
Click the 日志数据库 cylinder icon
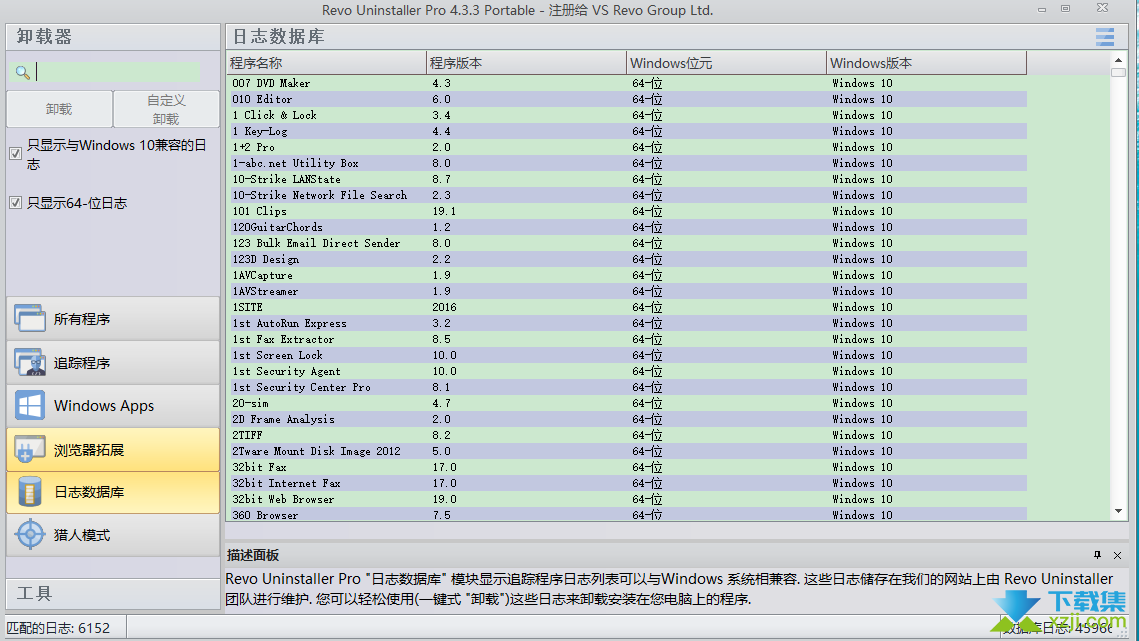point(30,492)
